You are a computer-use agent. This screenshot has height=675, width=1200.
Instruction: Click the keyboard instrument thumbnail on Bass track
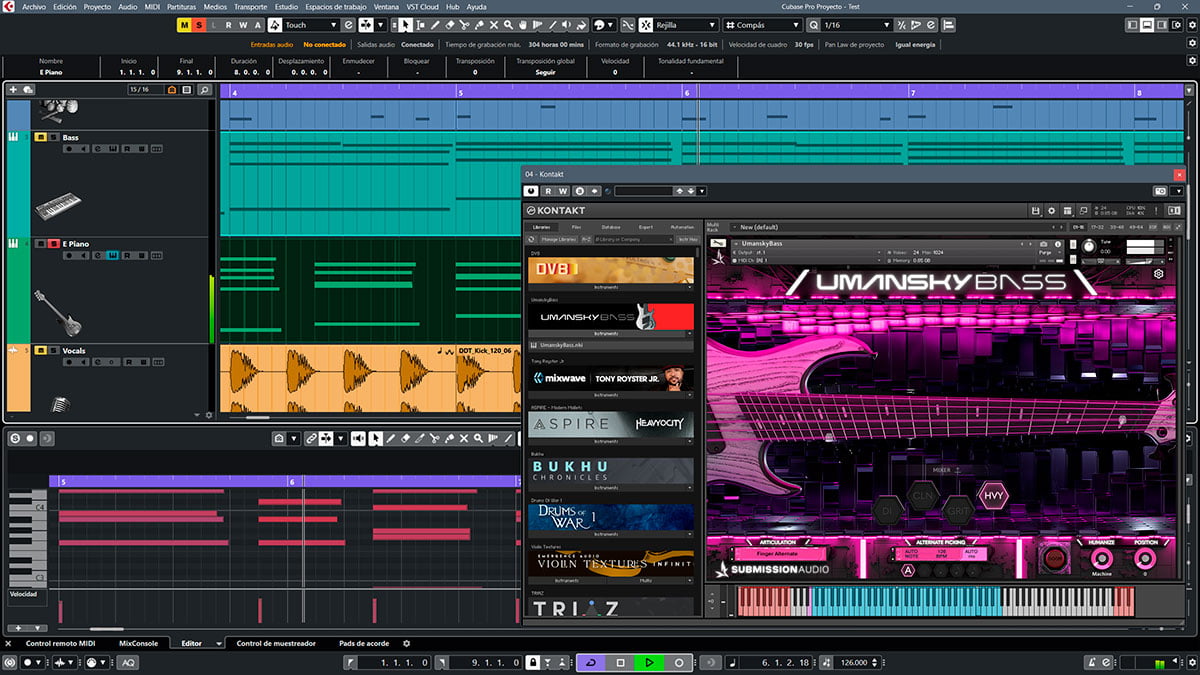tap(58, 207)
